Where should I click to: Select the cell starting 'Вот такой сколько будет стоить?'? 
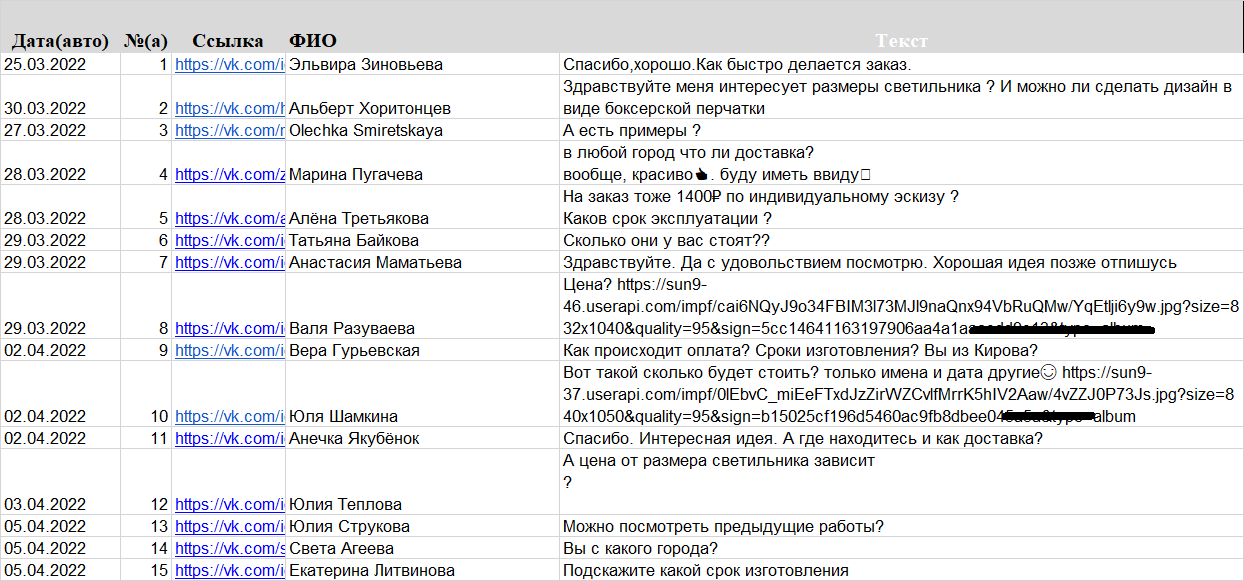901,394
